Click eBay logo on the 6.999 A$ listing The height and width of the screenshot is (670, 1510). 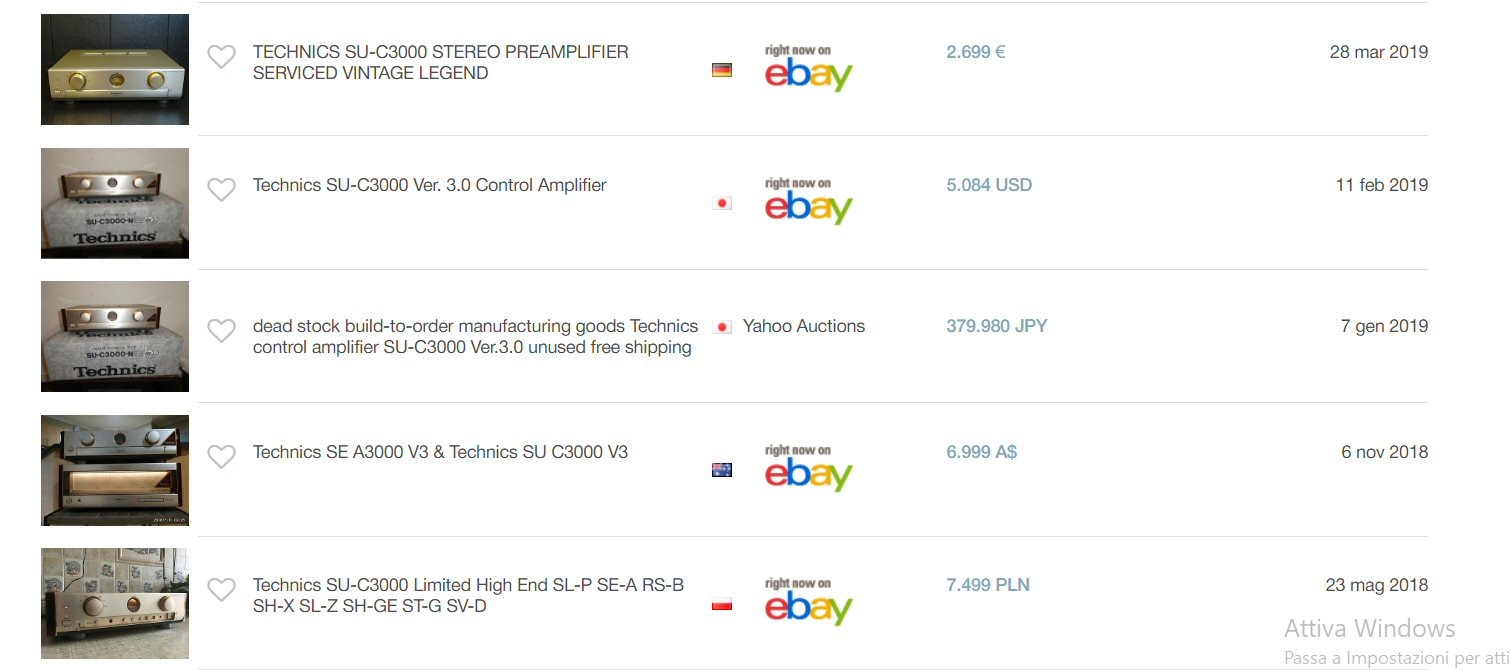point(808,469)
